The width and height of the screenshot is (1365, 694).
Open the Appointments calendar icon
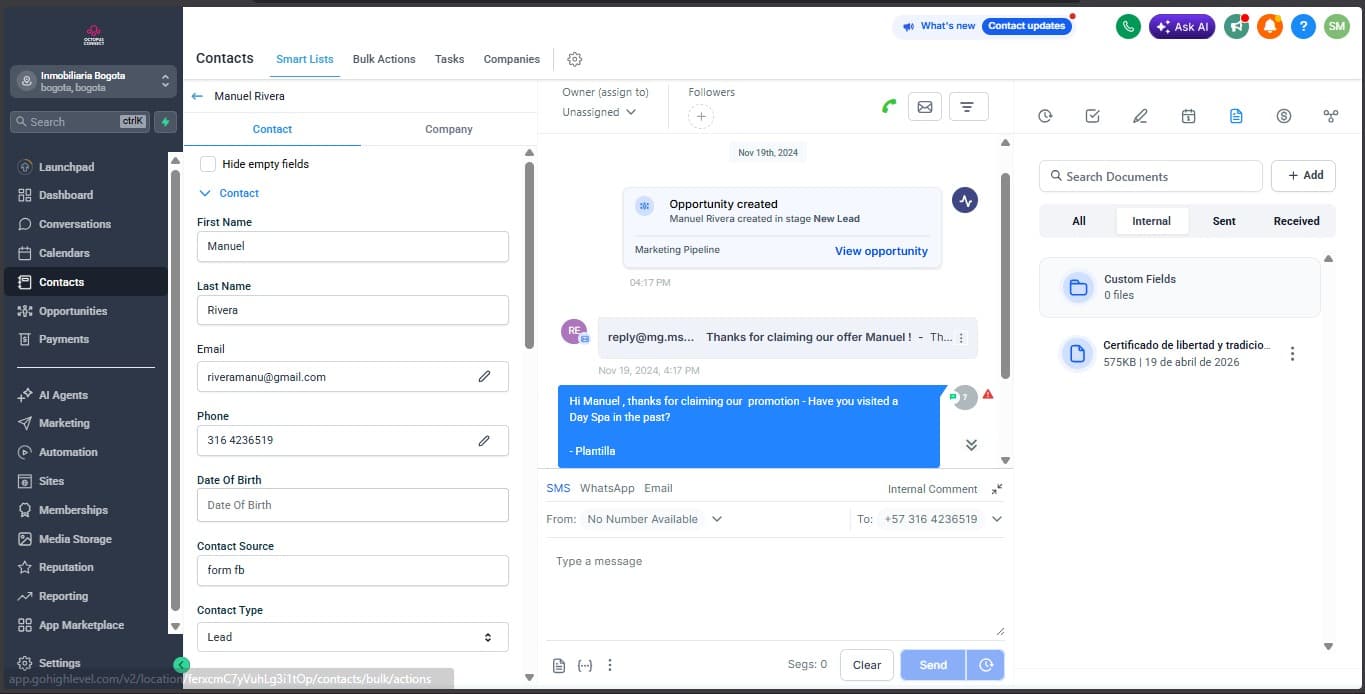1188,116
